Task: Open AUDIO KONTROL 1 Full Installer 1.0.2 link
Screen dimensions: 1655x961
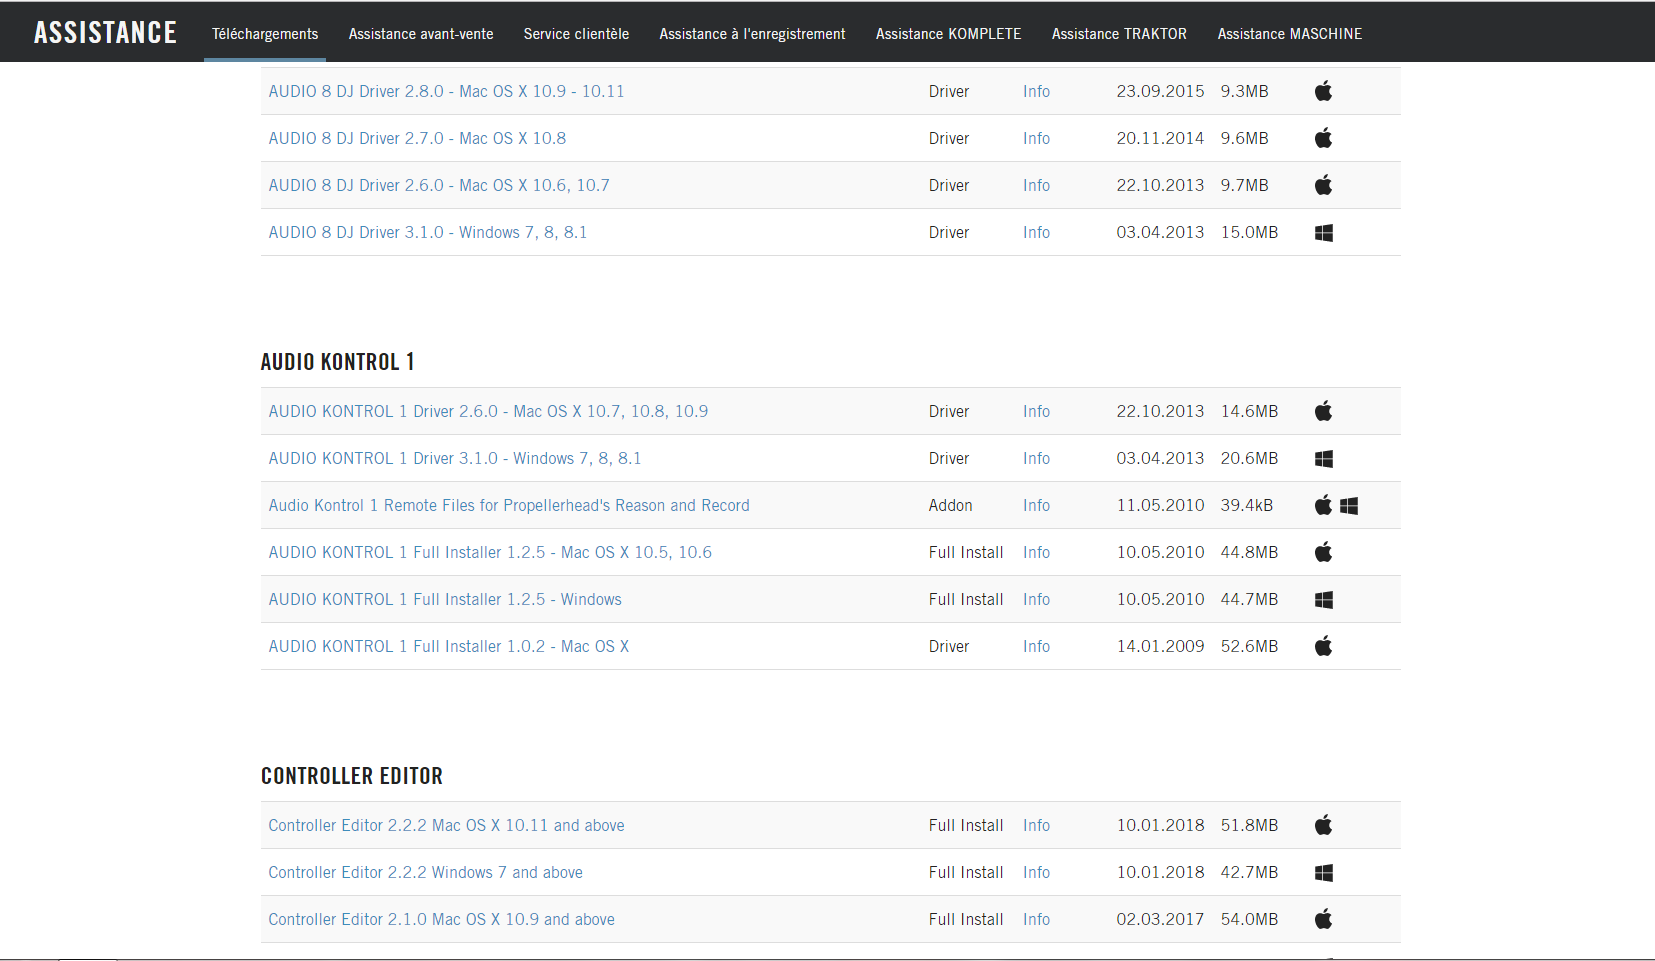Action: [449, 646]
